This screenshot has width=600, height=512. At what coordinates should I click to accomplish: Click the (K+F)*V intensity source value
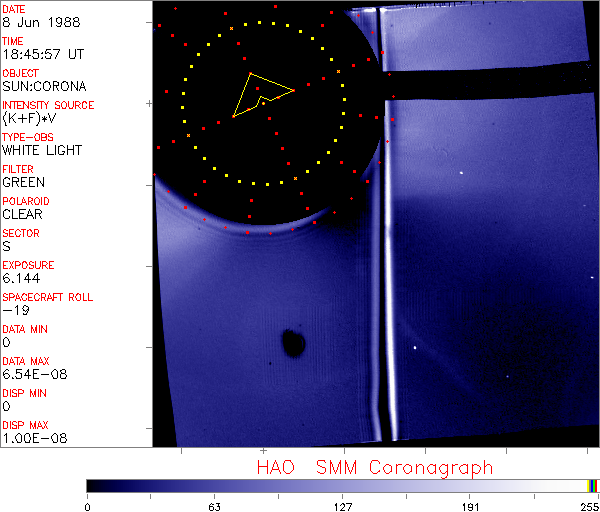click(26, 118)
